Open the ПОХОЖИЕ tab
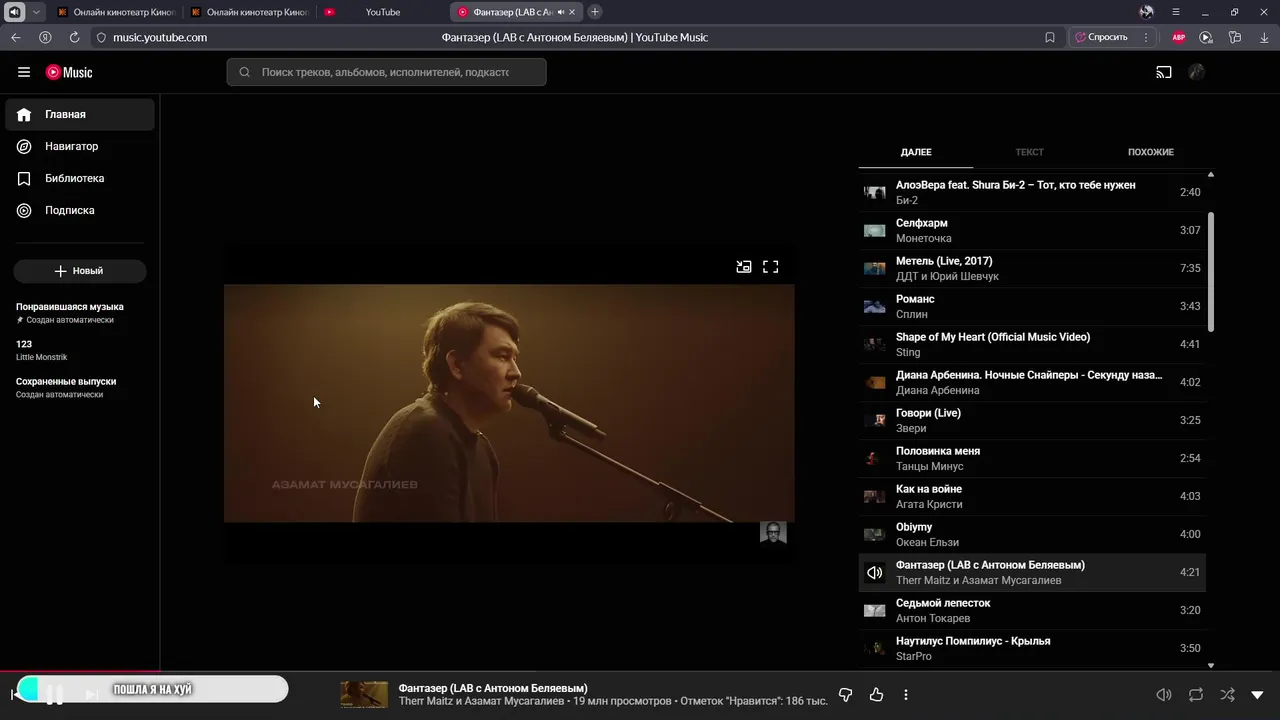Image resolution: width=1280 pixels, height=720 pixels. coord(1151,152)
